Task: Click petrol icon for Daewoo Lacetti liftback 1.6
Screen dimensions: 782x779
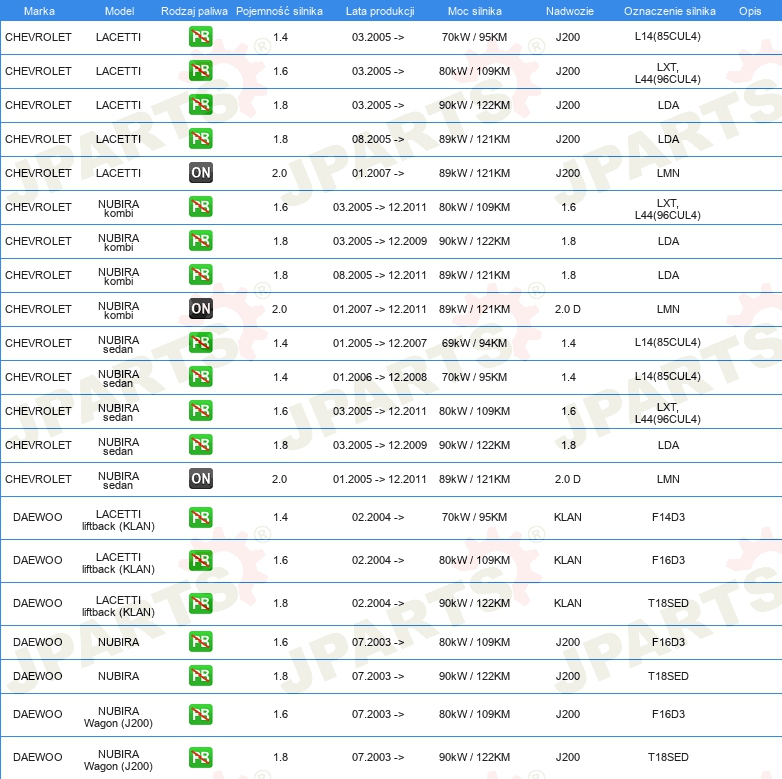Action: click(200, 560)
